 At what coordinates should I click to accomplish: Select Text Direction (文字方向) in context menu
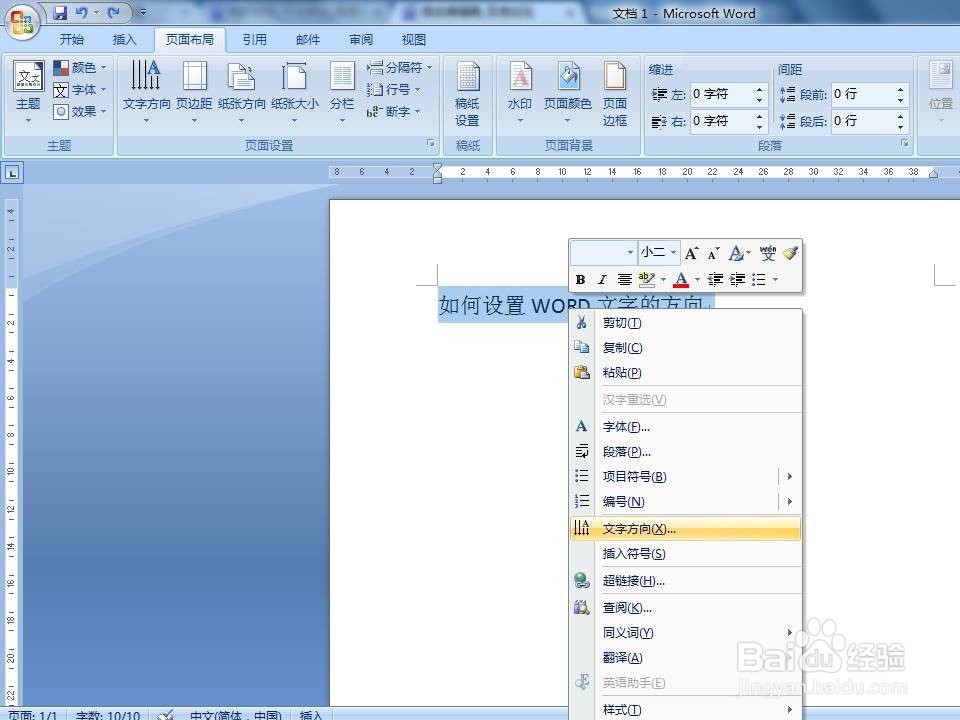685,529
